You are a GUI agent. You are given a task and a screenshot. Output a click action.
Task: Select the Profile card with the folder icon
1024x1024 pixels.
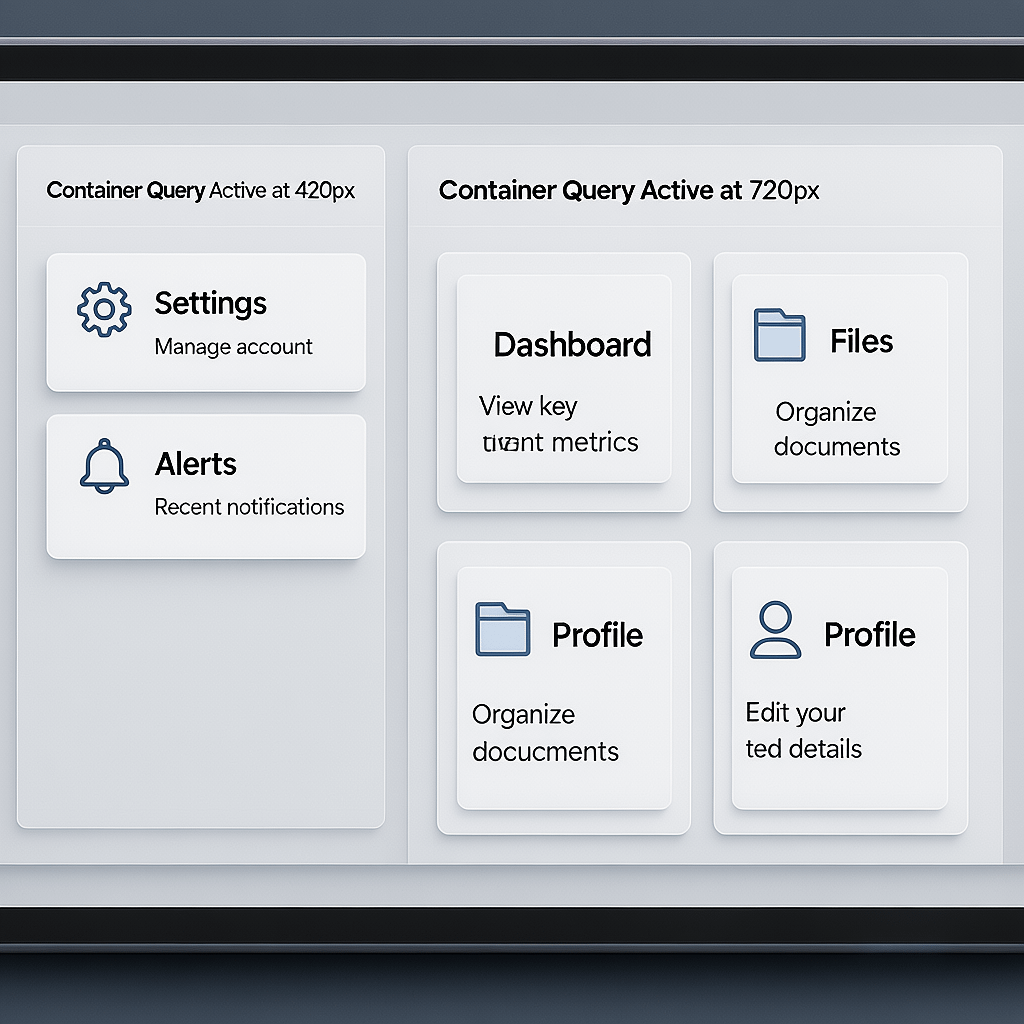(563, 685)
